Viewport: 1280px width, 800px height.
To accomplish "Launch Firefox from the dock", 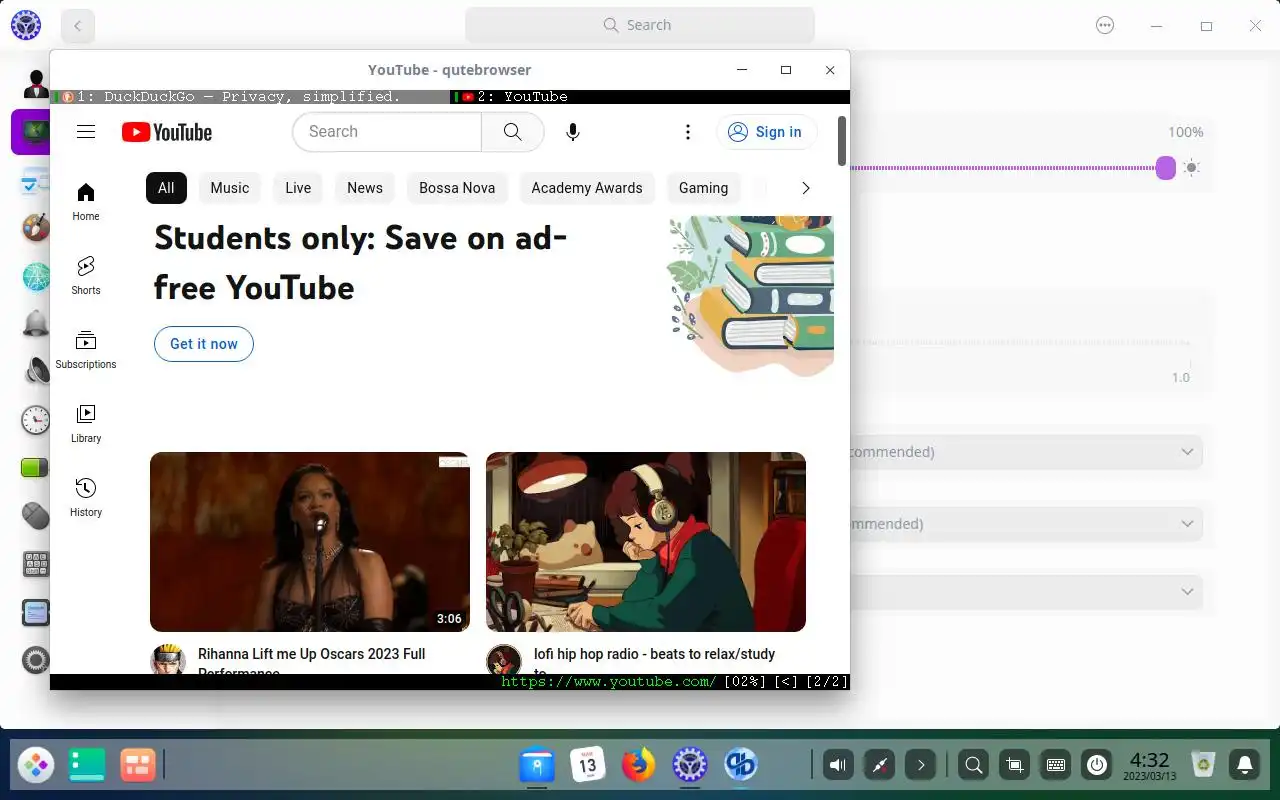I will pyautogui.click(x=638, y=766).
